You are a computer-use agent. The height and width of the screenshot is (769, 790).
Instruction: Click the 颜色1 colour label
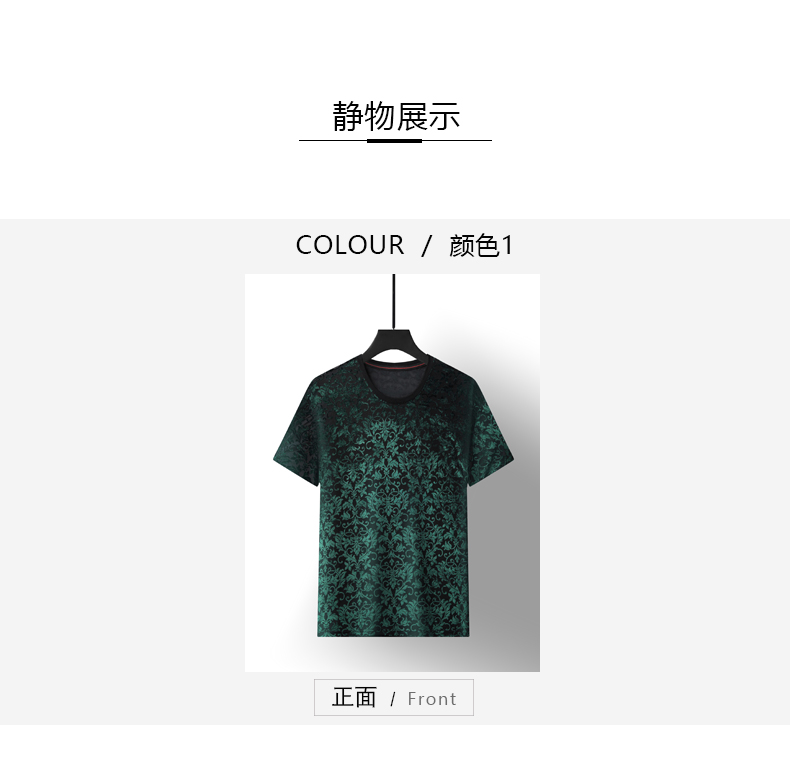coord(481,246)
